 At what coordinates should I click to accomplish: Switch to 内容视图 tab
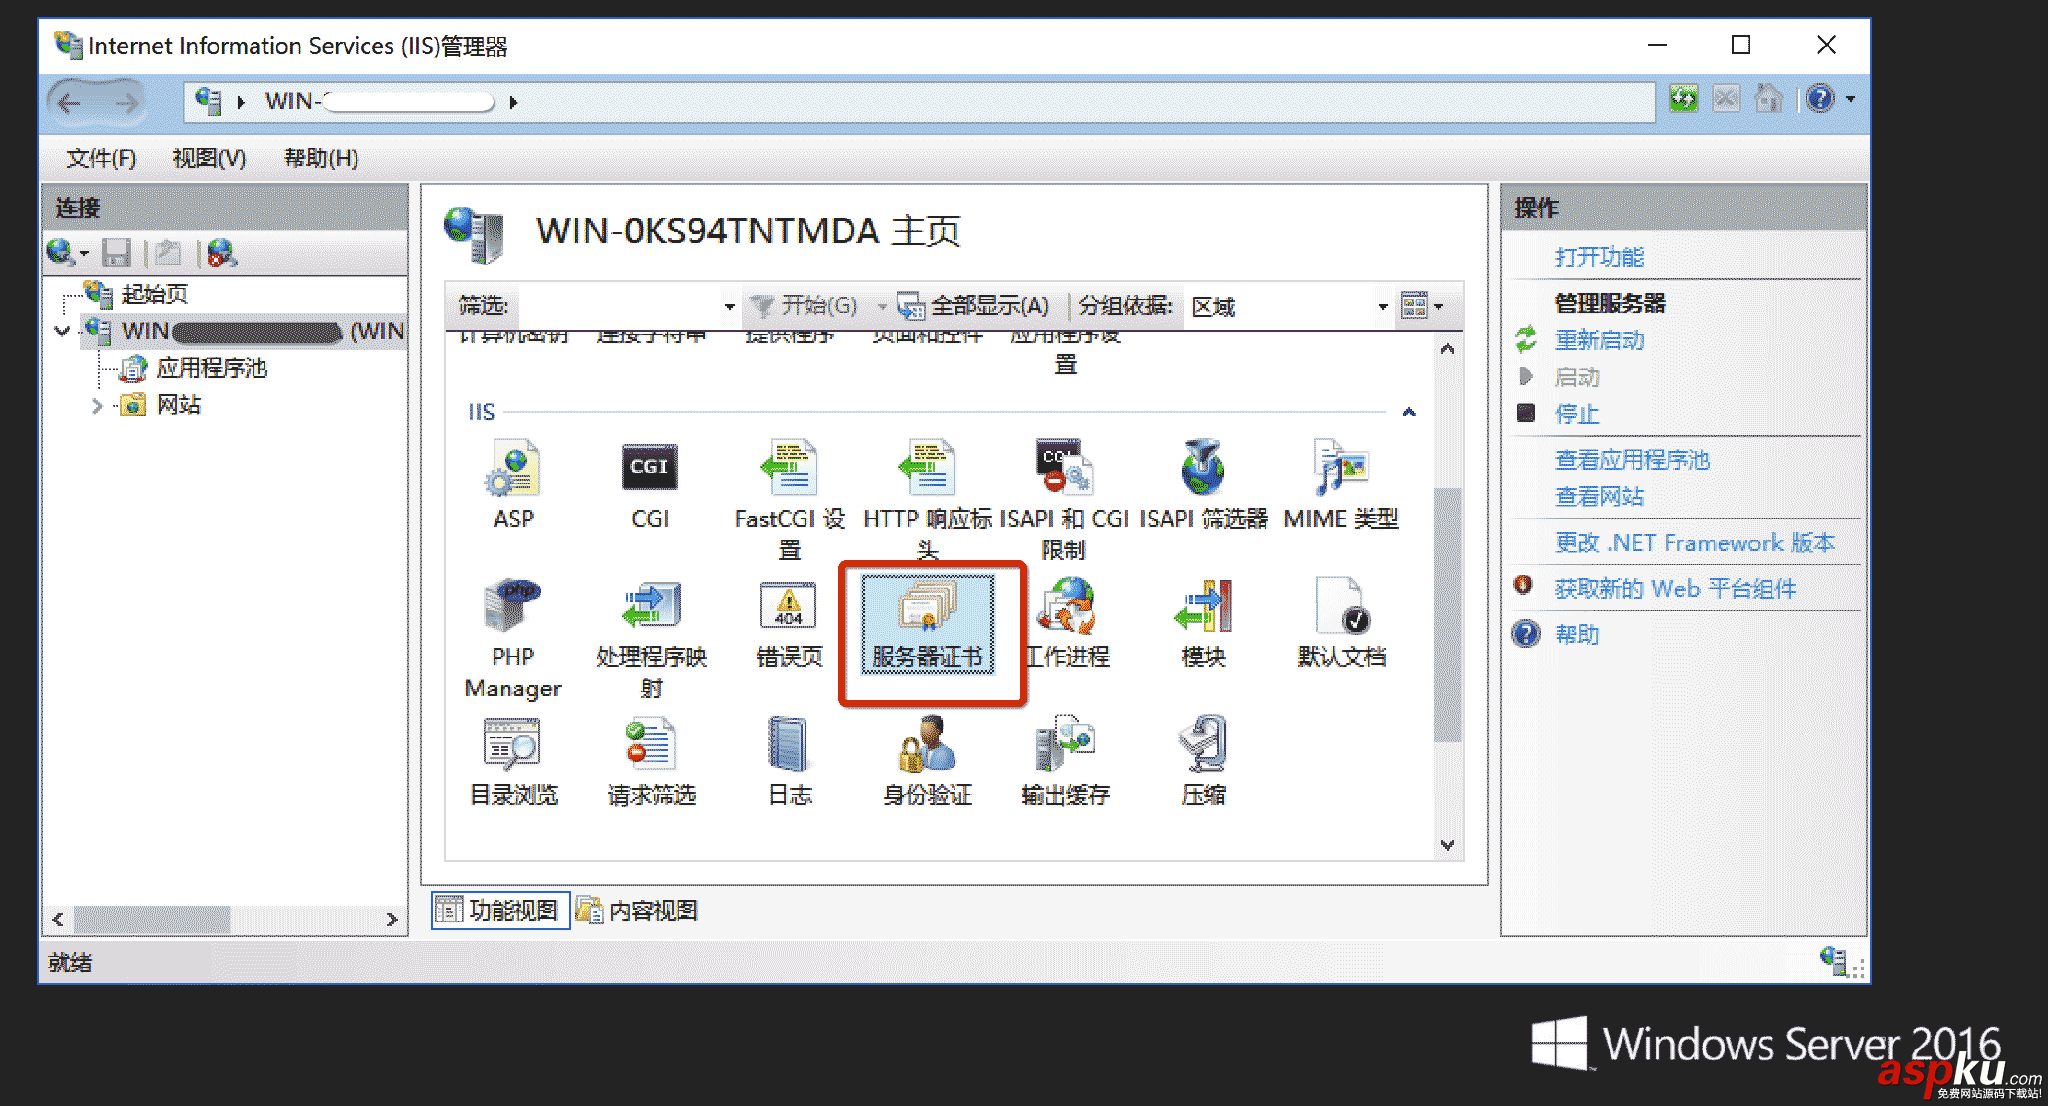click(x=648, y=913)
